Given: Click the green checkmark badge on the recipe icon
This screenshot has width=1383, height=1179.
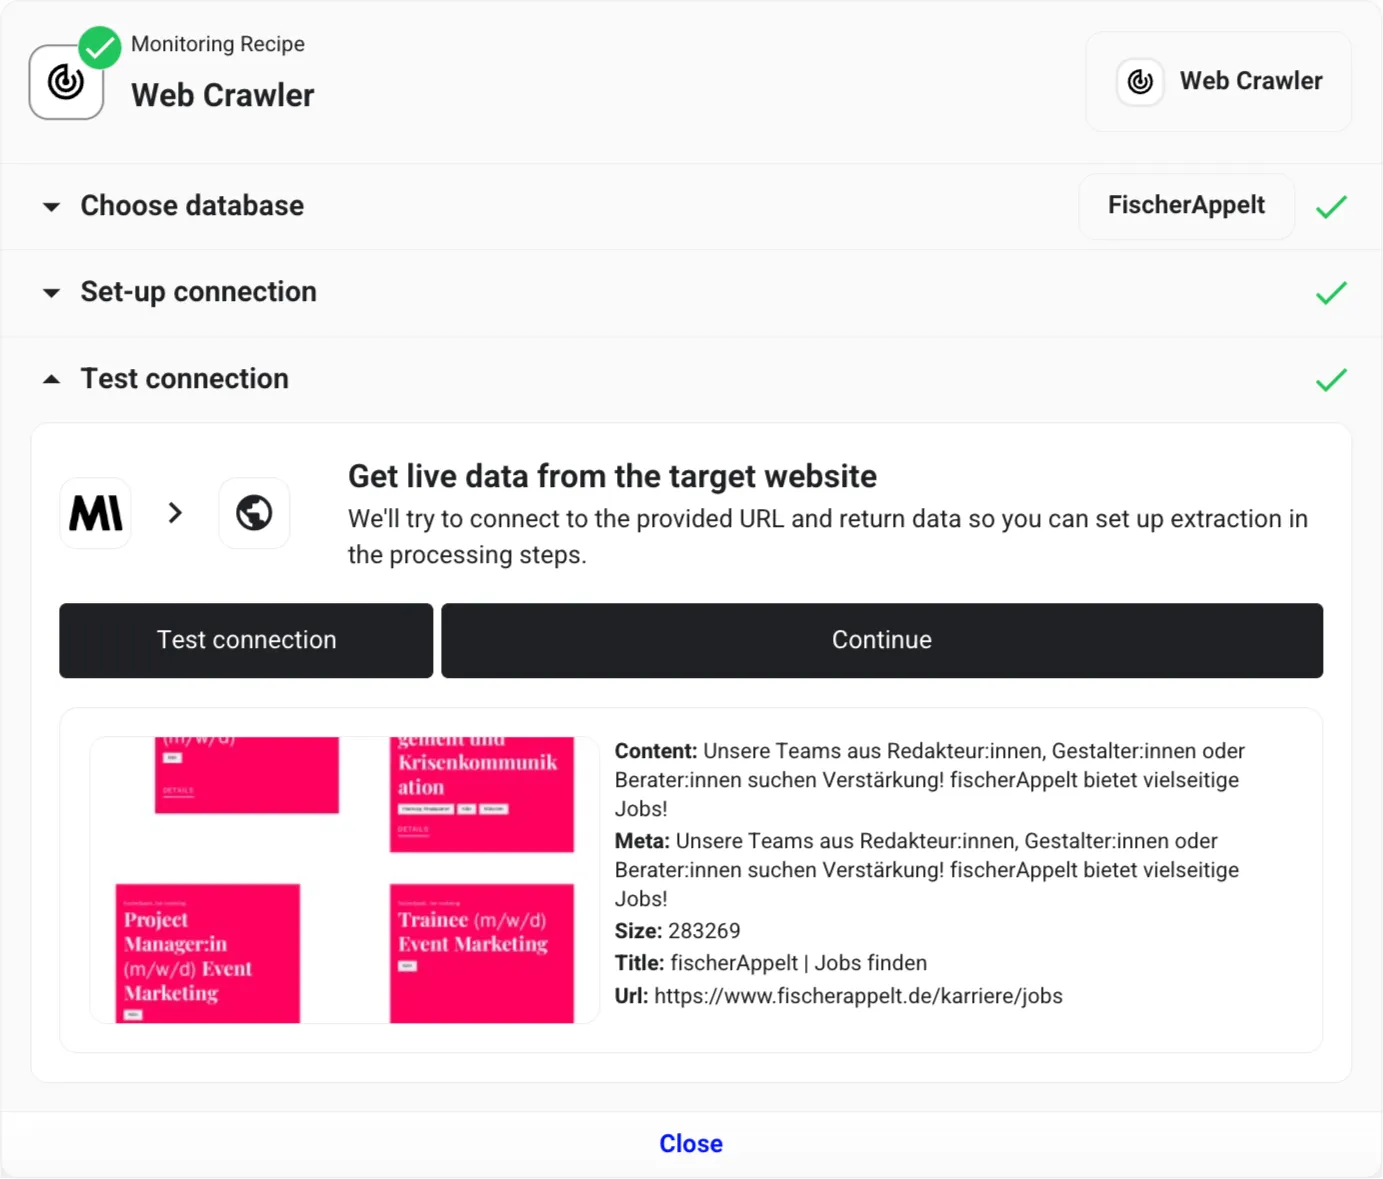Looking at the screenshot, I should [x=100, y=47].
